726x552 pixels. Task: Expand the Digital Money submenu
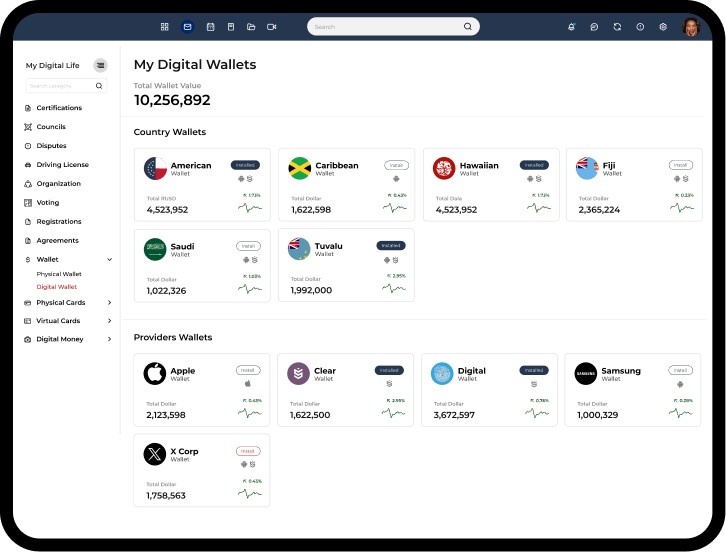109,340
